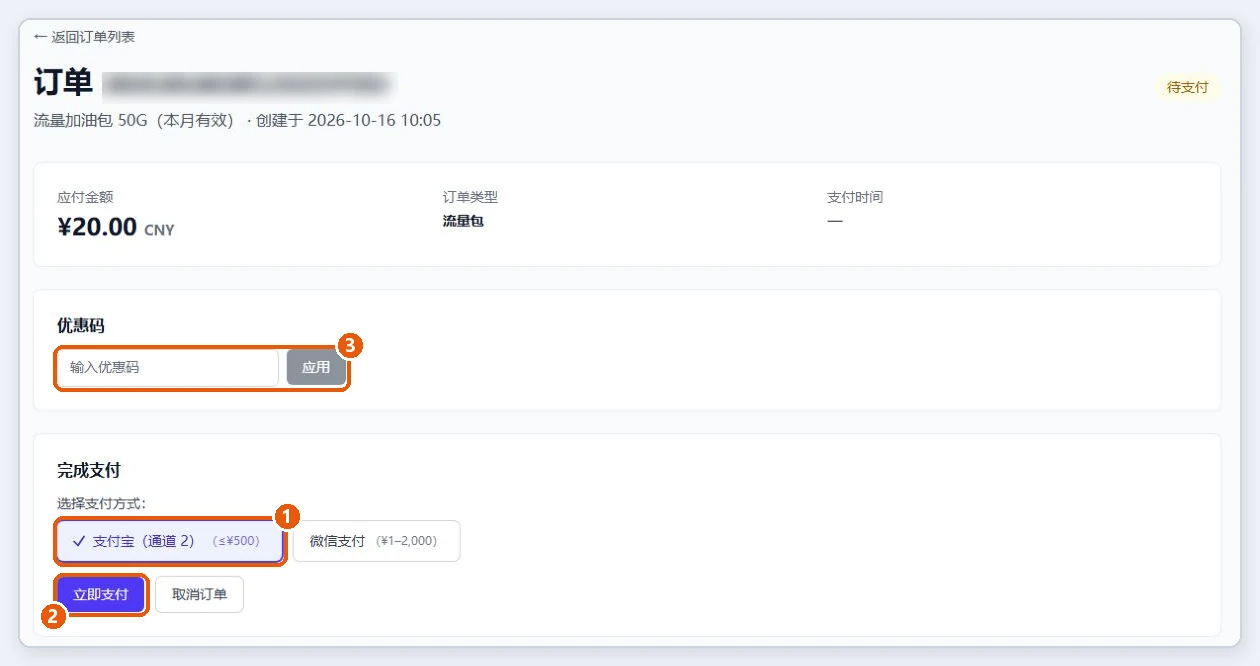Click the 支付时间 label

[x=855, y=197]
